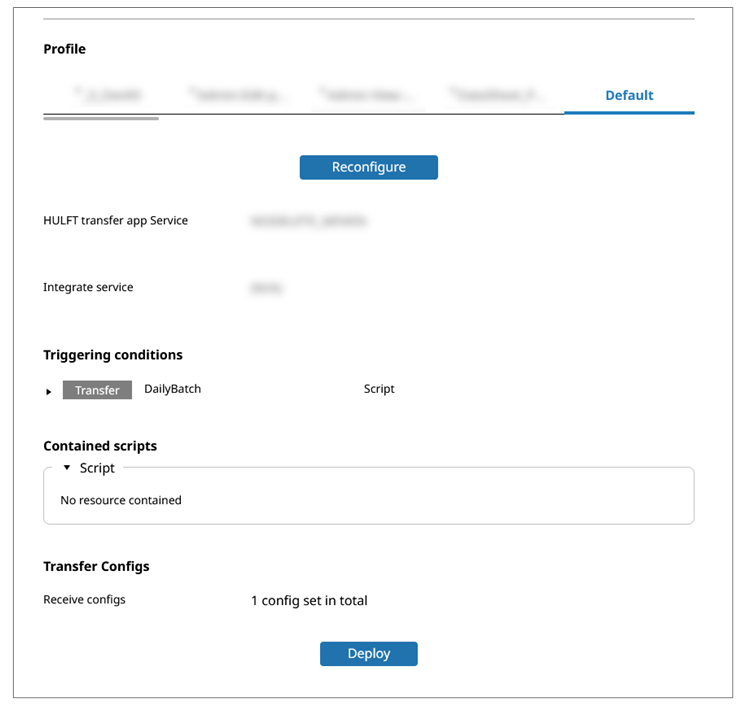Click the Triggering conditions heading

point(113,355)
